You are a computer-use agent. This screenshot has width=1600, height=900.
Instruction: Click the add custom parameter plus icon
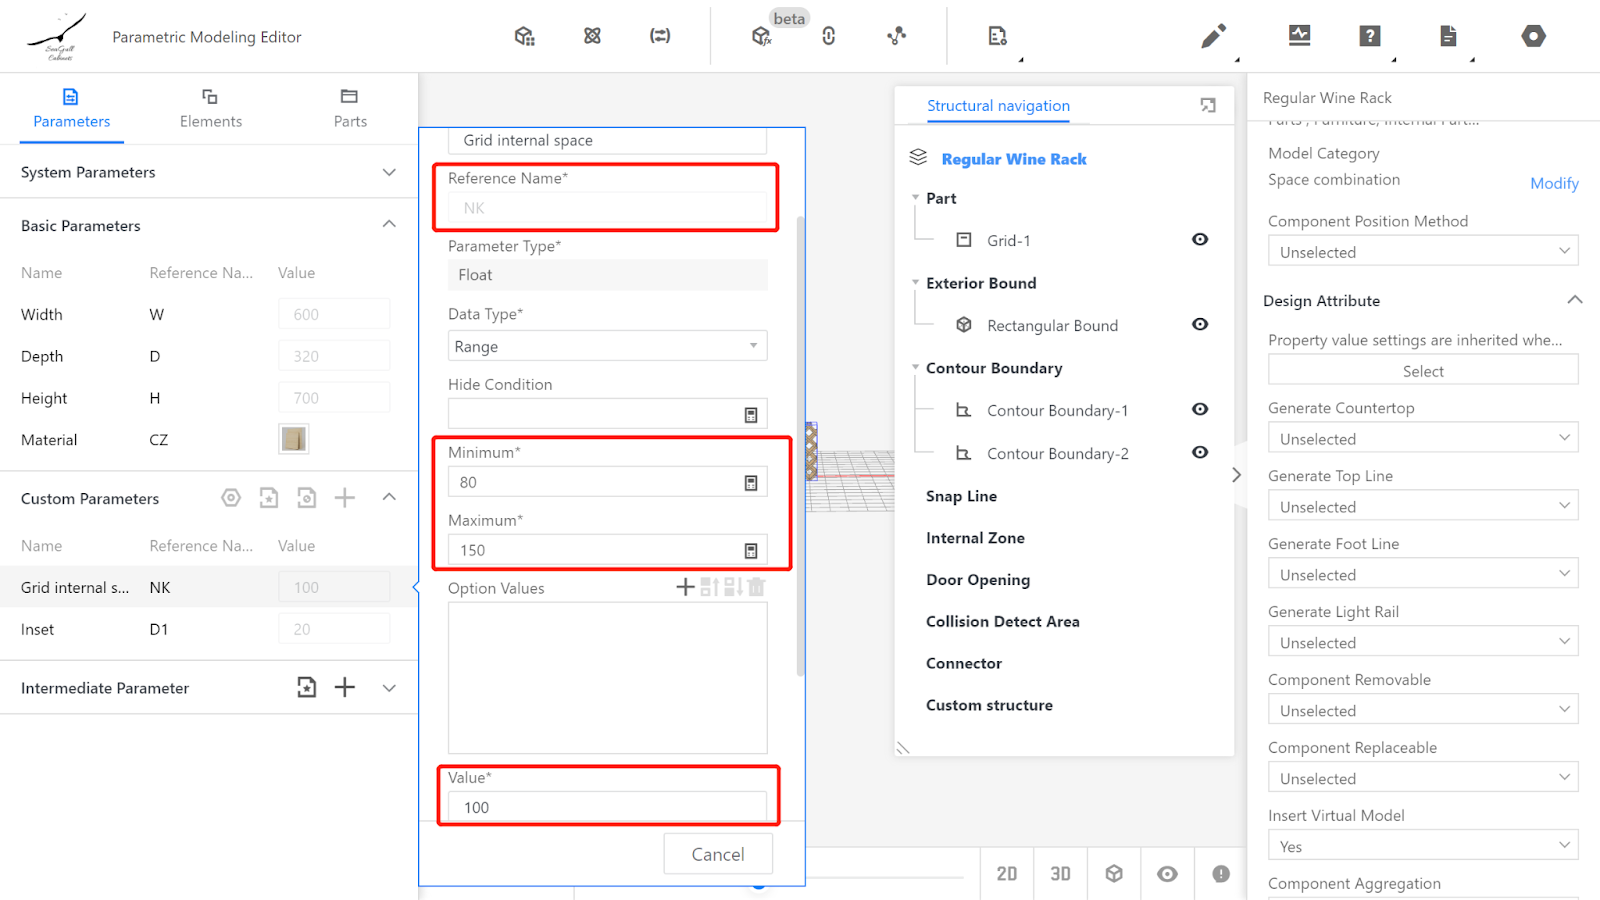point(345,498)
